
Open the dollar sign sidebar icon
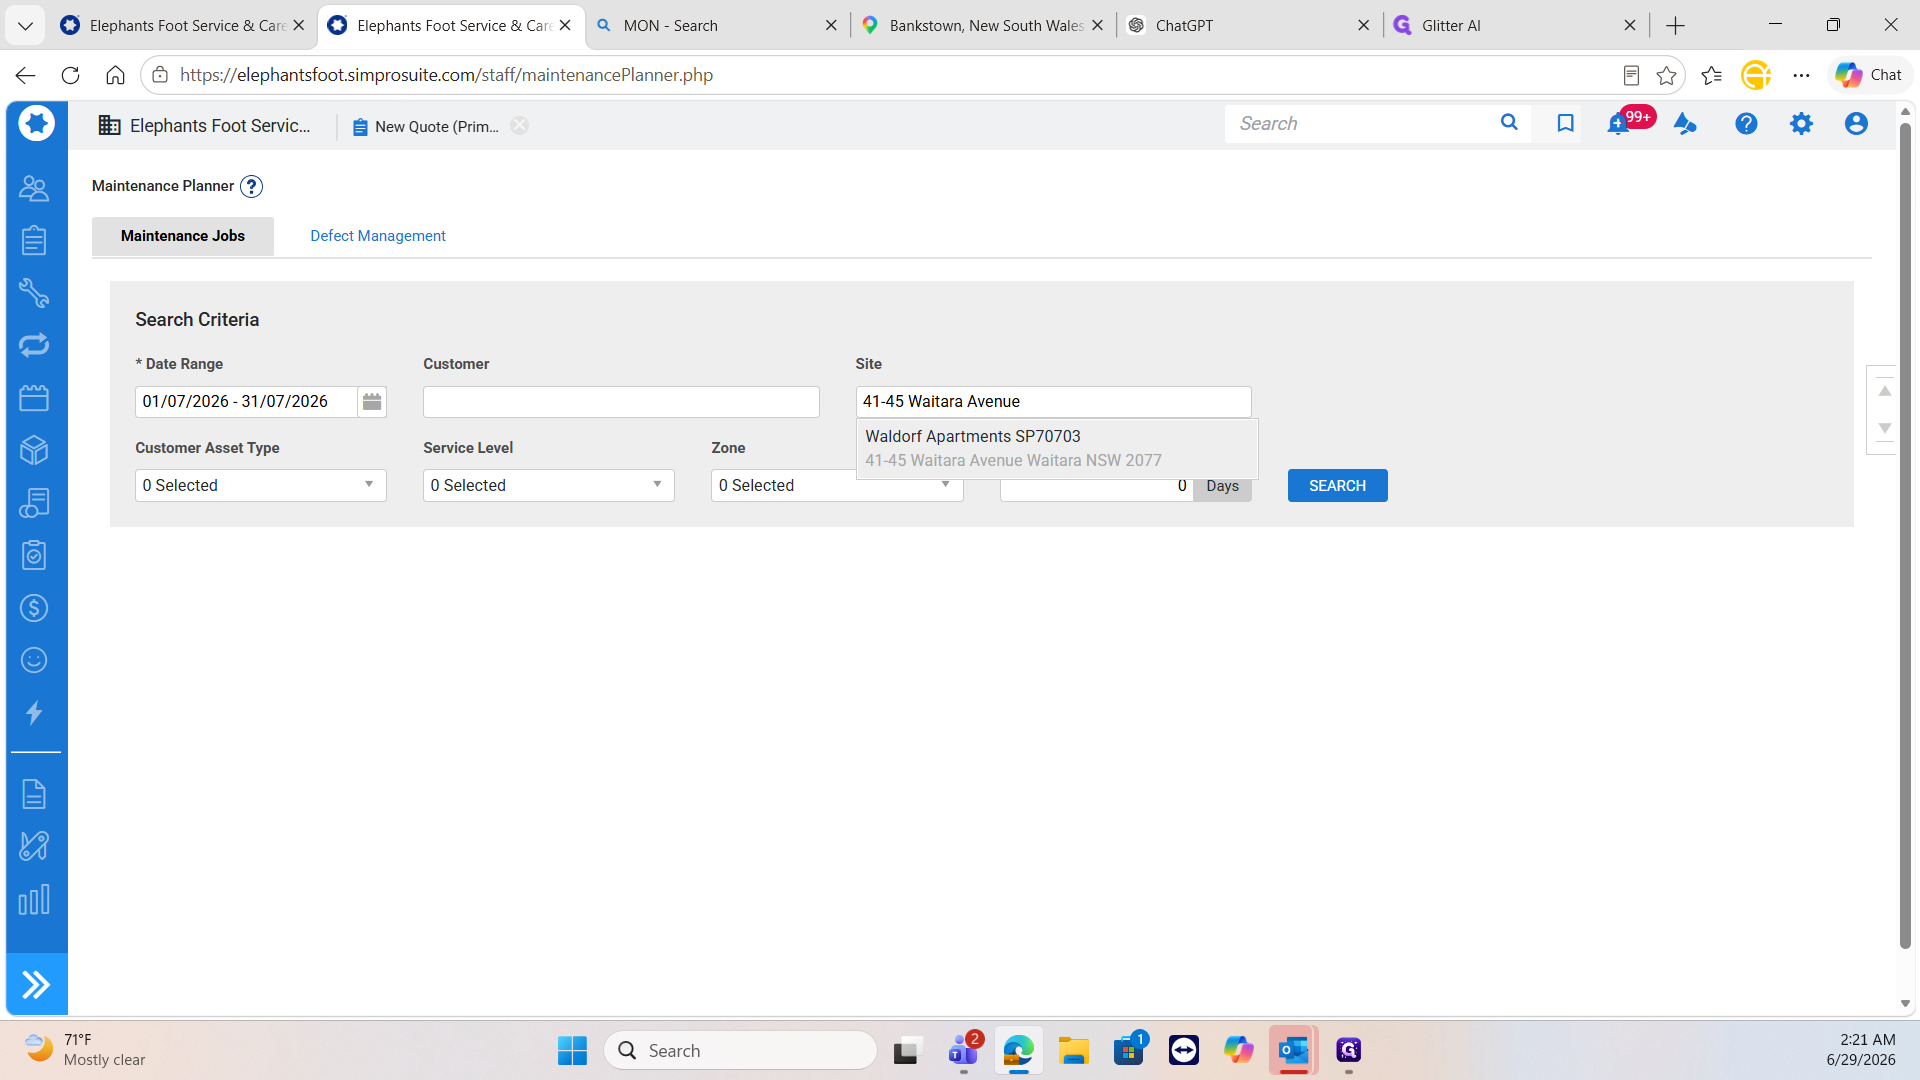[34, 608]
